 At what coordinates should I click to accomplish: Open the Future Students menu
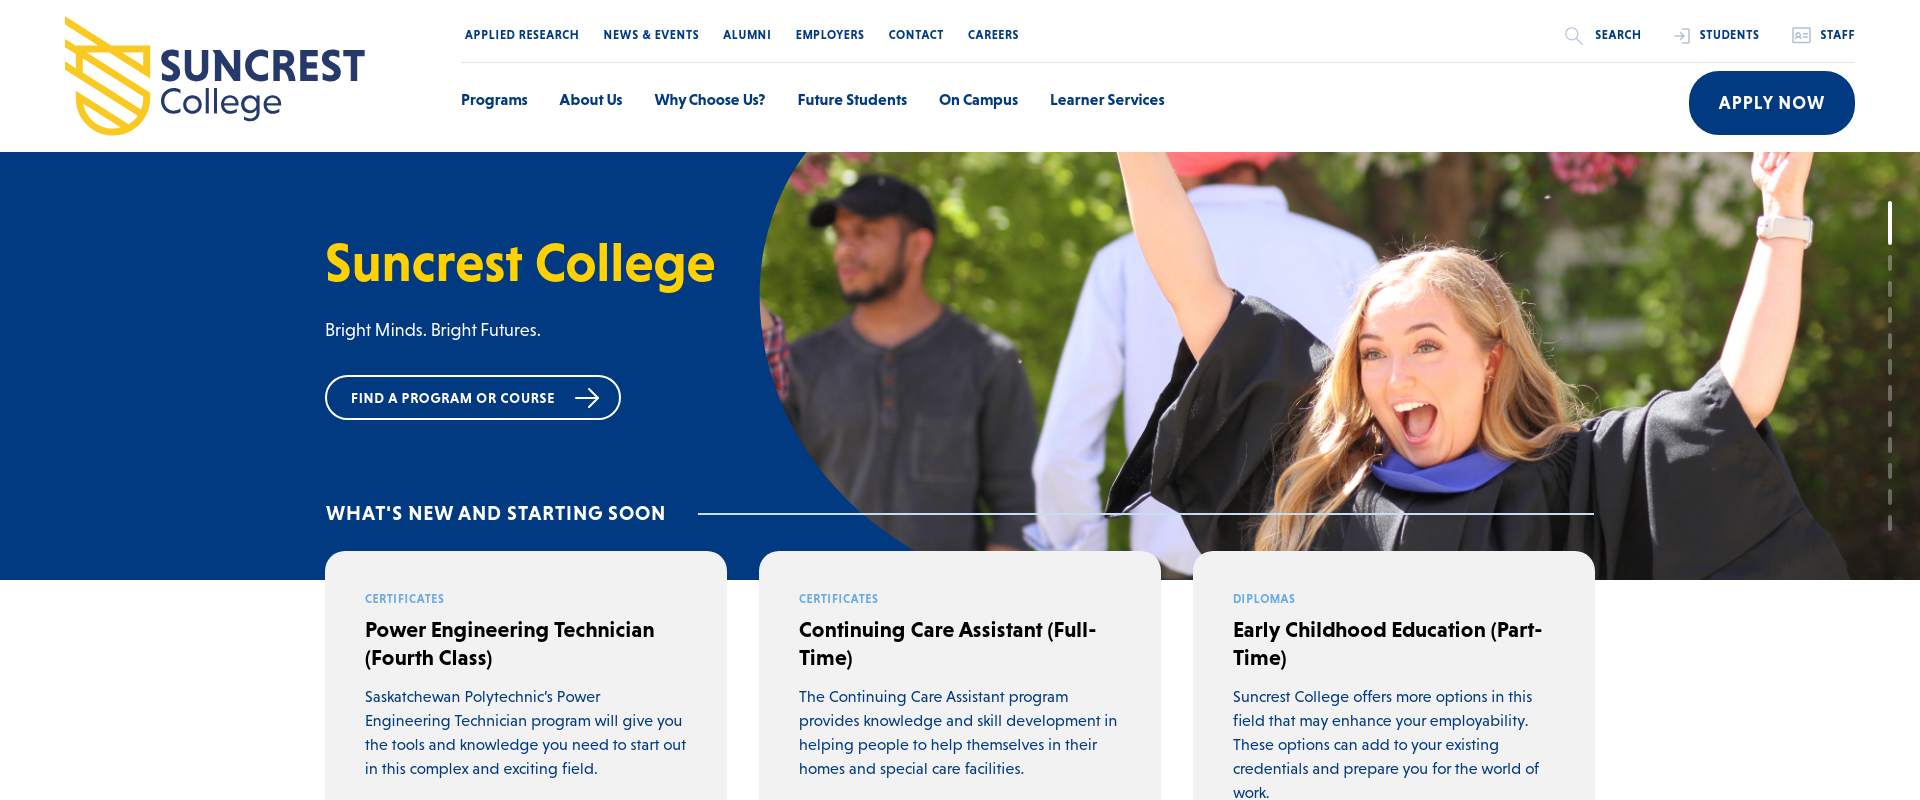852,100
